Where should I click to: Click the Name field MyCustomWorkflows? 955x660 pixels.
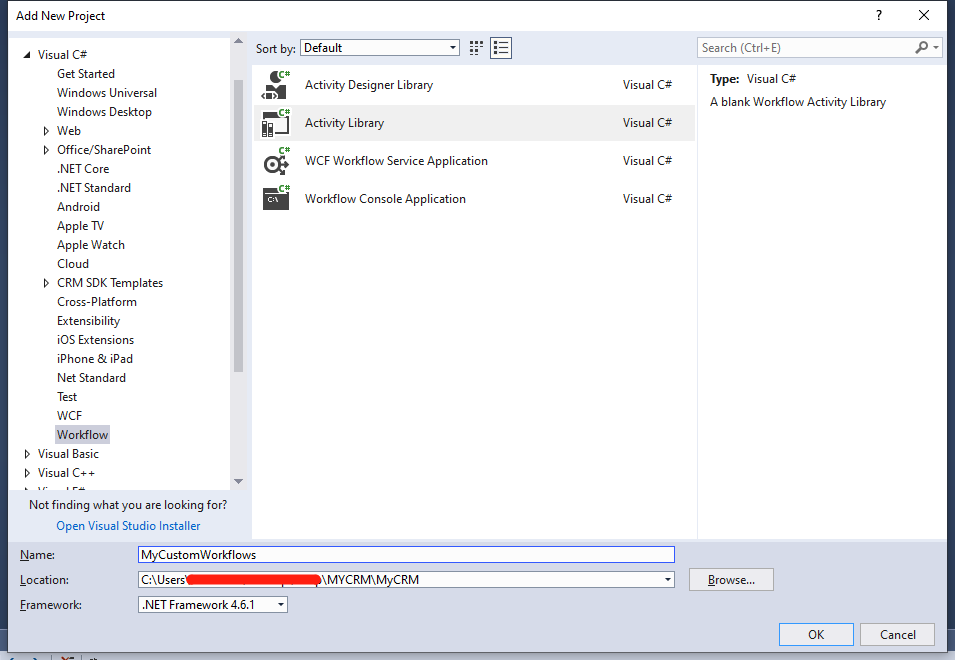click(406, 555)
